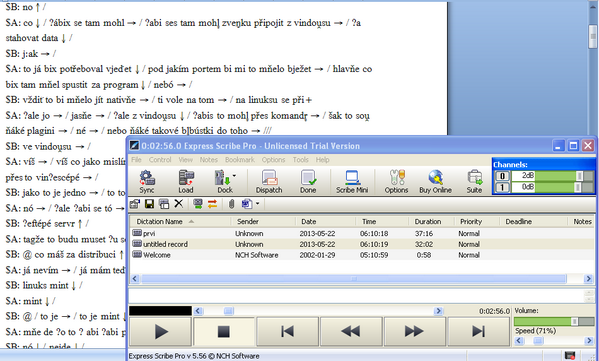
Task: Click the monitor with green arrow icon
Action: (x=198, y=204)
